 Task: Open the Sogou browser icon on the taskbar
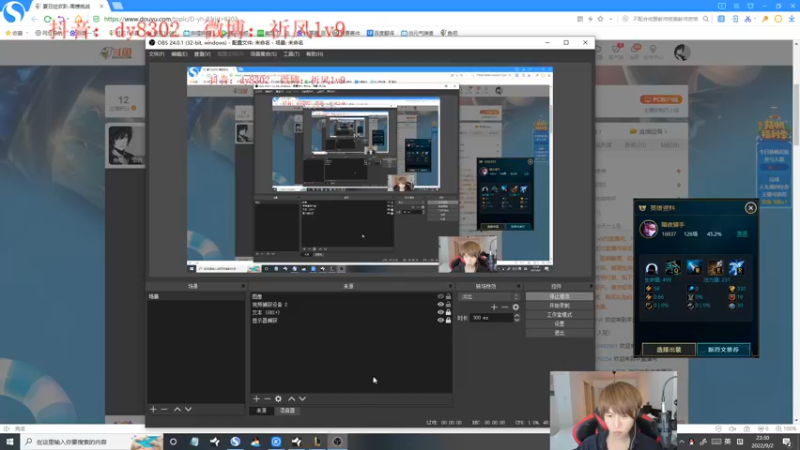[x=235, y=442]
